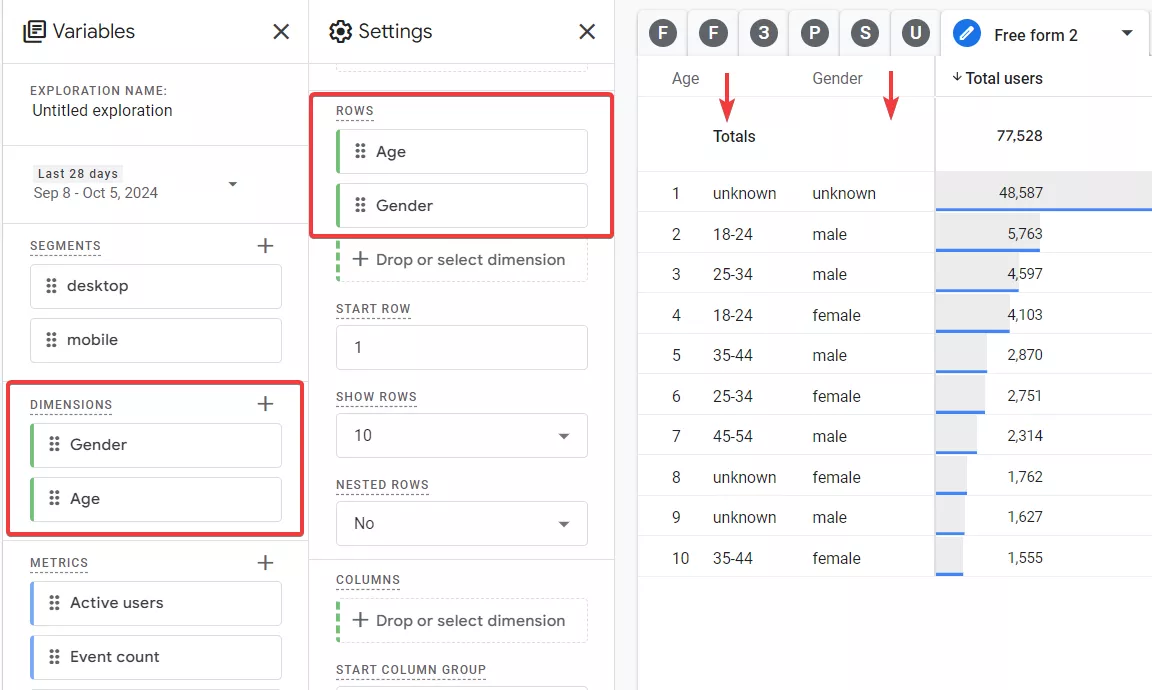Open the date range dropdown
This screenshot has height=690, width=1152.
pyautogui.click(x=232, y=184)
